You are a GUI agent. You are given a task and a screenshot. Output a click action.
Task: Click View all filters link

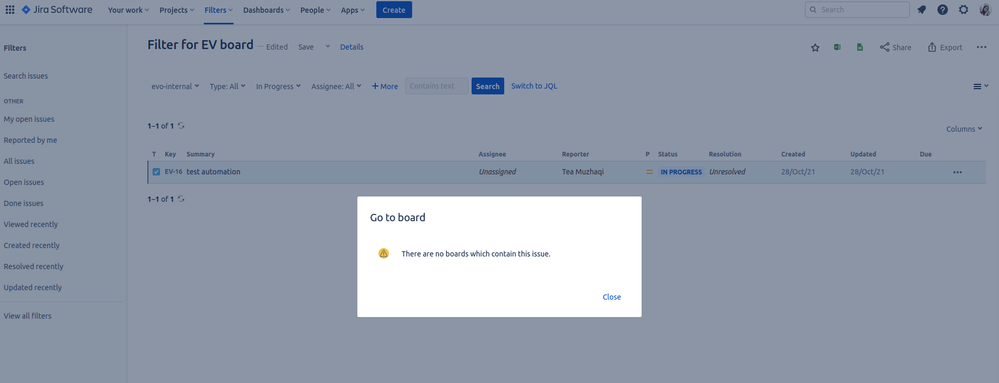(x=27, y=316)
